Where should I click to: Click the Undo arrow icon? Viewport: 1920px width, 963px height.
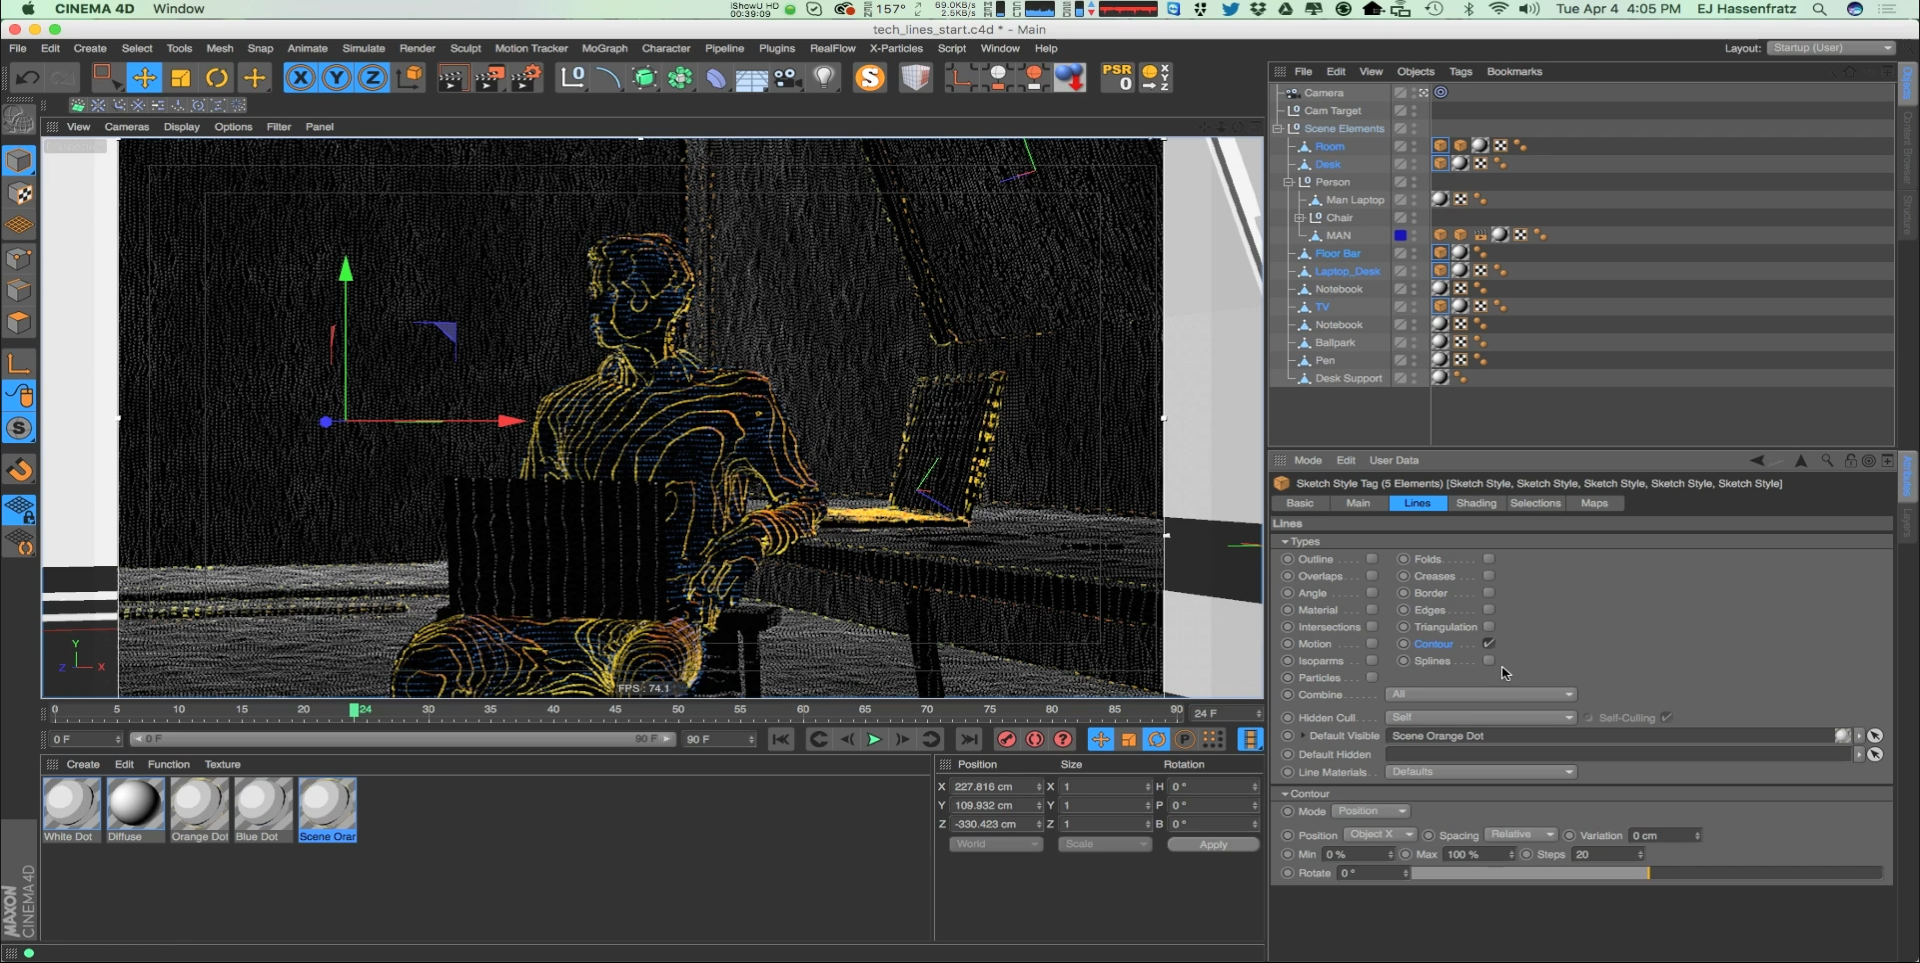point(27,77)
